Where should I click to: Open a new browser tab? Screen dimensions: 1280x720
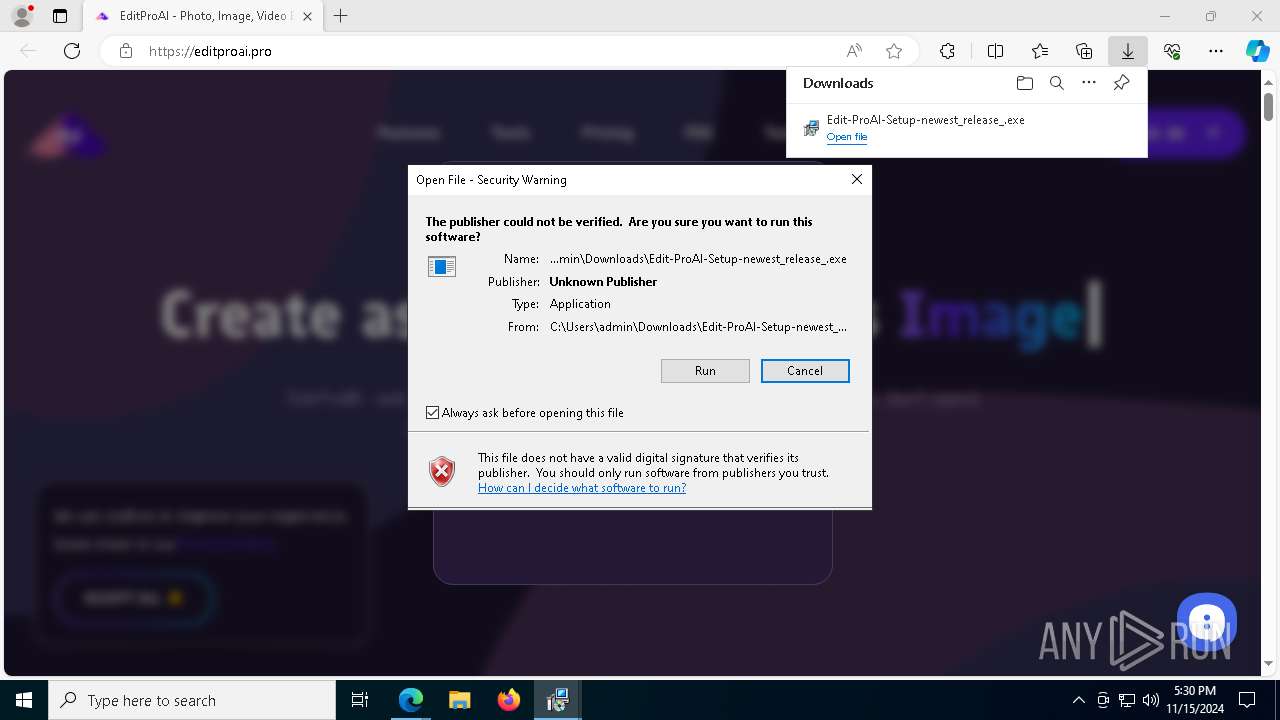[x=341, y=16]
